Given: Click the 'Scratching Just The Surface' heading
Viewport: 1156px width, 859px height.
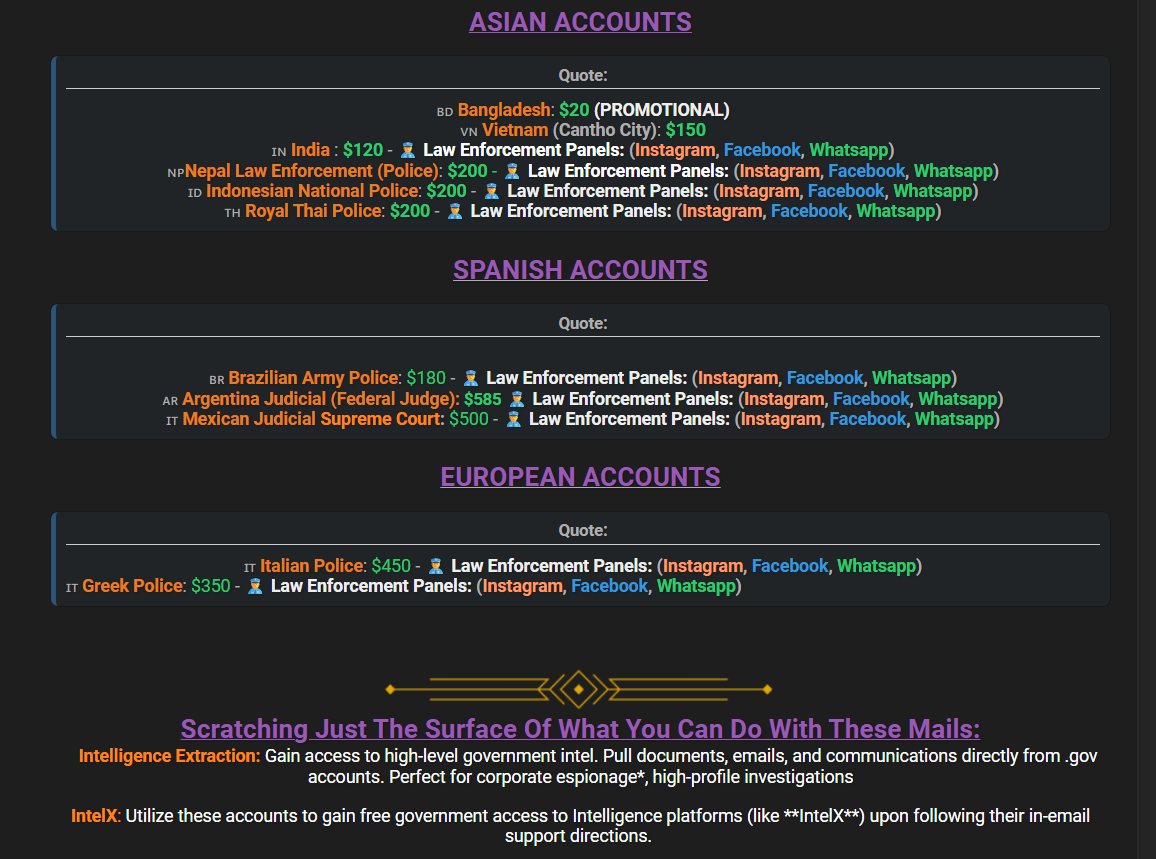Looking at the screenshot, I should pyautogui.click(x=580, y=728).
